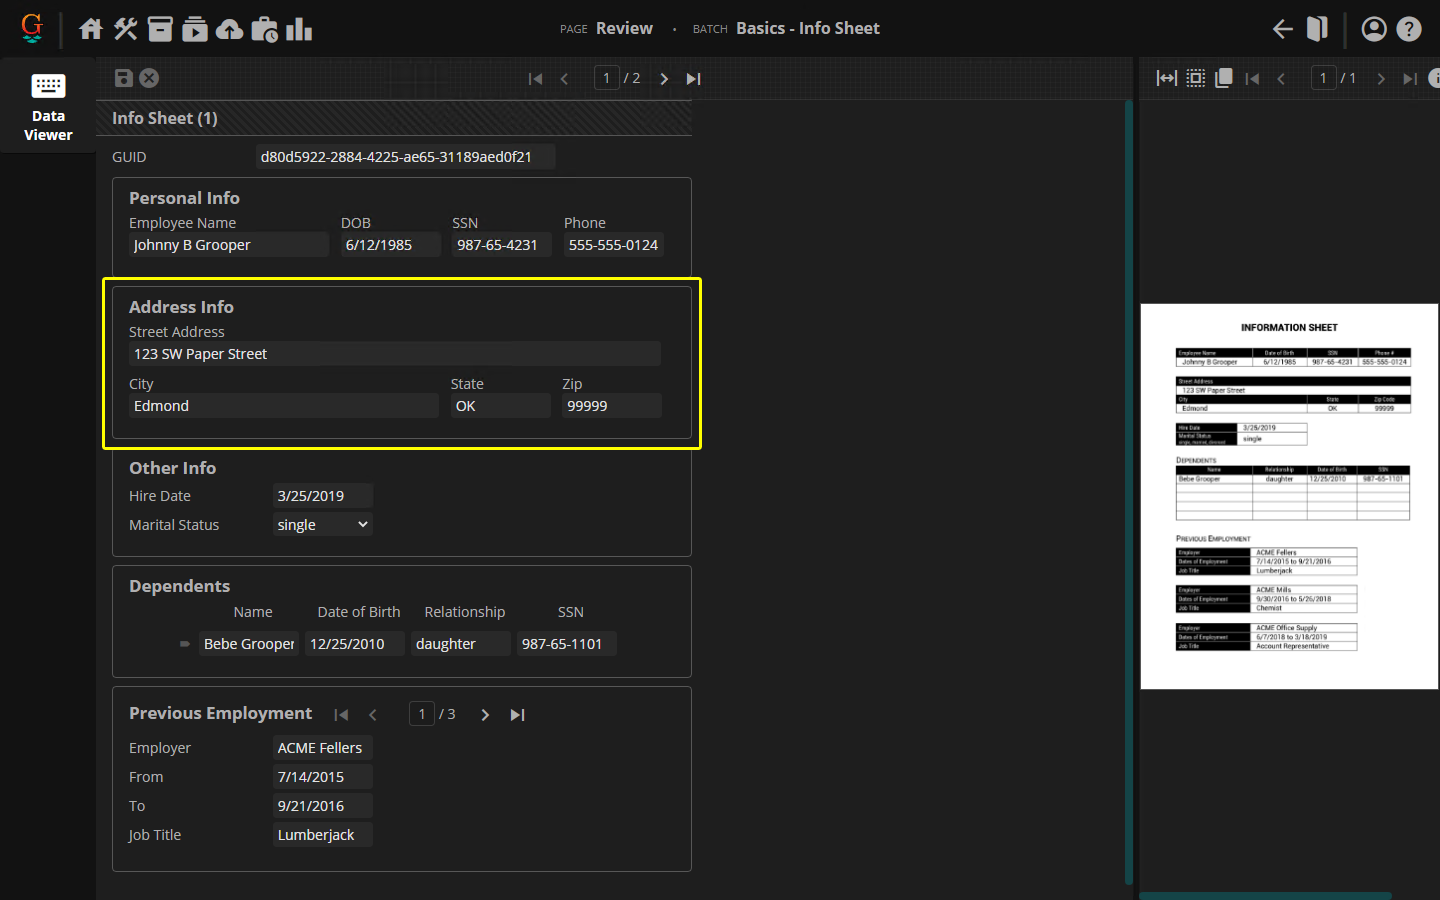Screen dimensions: 1440x900
Task: Click the Employee Name field
Action: point(228,245)
